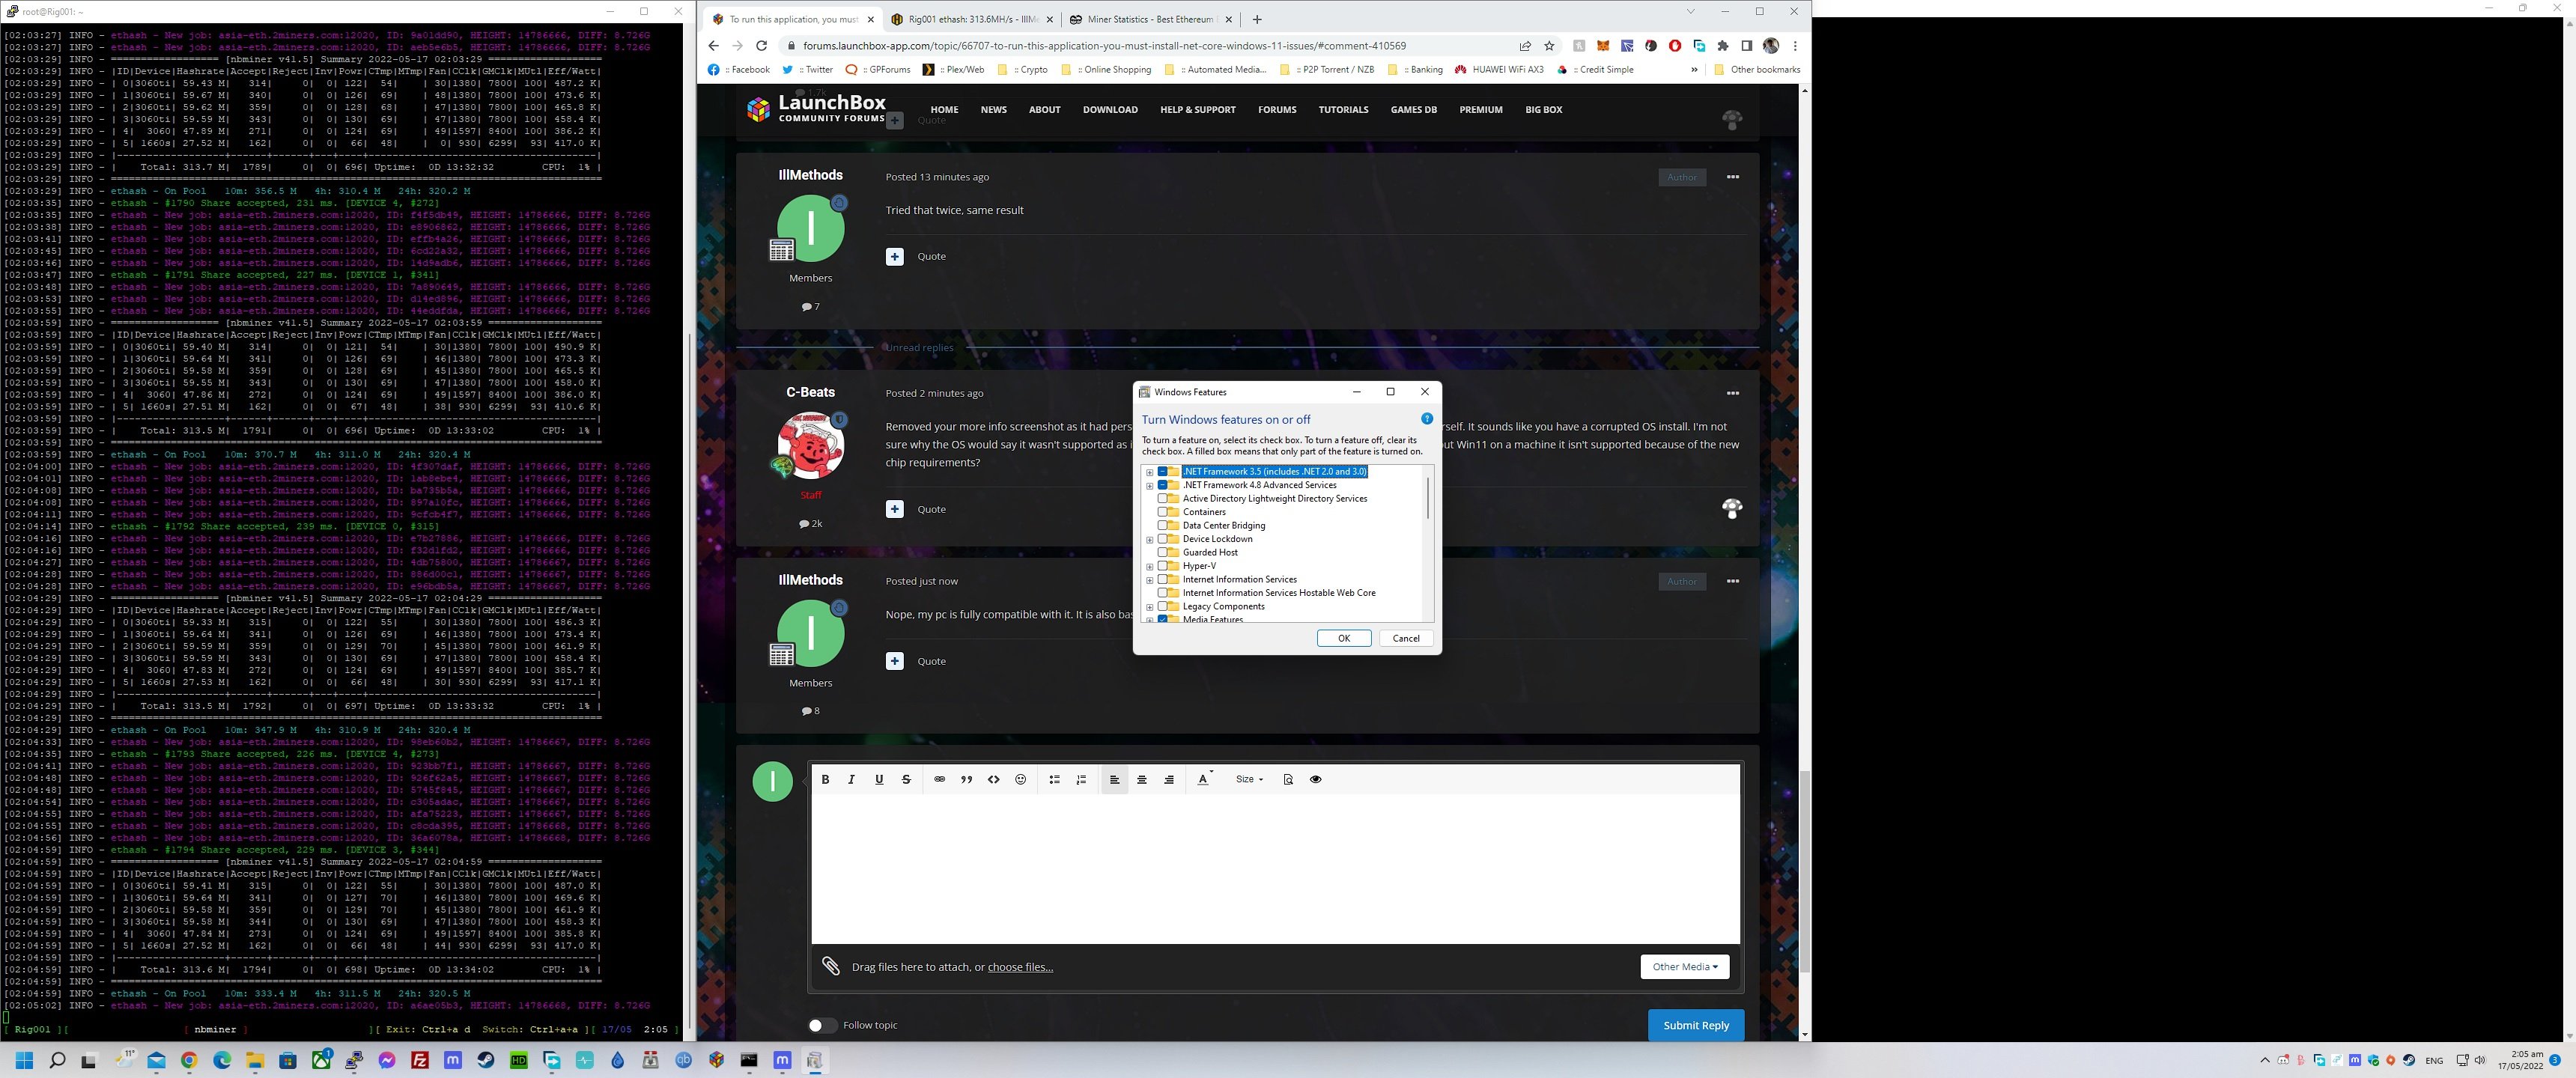Screen dimensions: 2576x1078
Task: Reload the Chrome page
Action: 761,45
